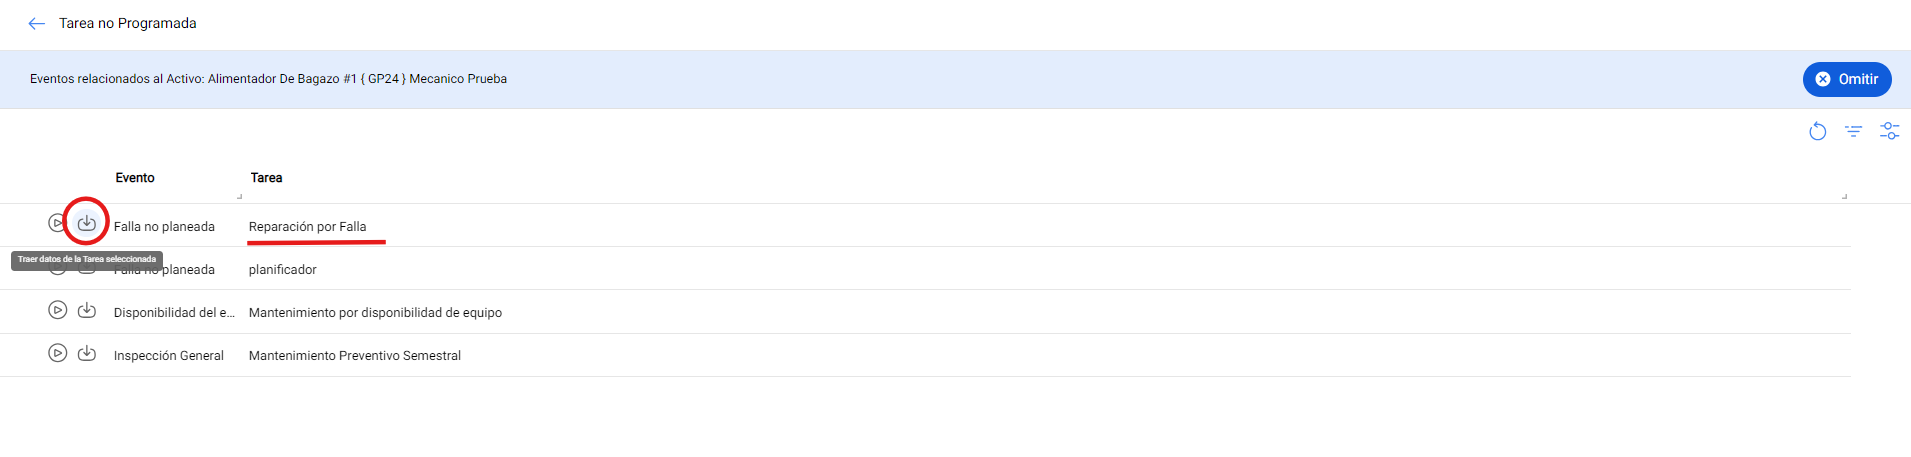Click the Omitir button
Image resolution: width=1911 pixels, height=457 pixels.
click(x=1846, y=79)
